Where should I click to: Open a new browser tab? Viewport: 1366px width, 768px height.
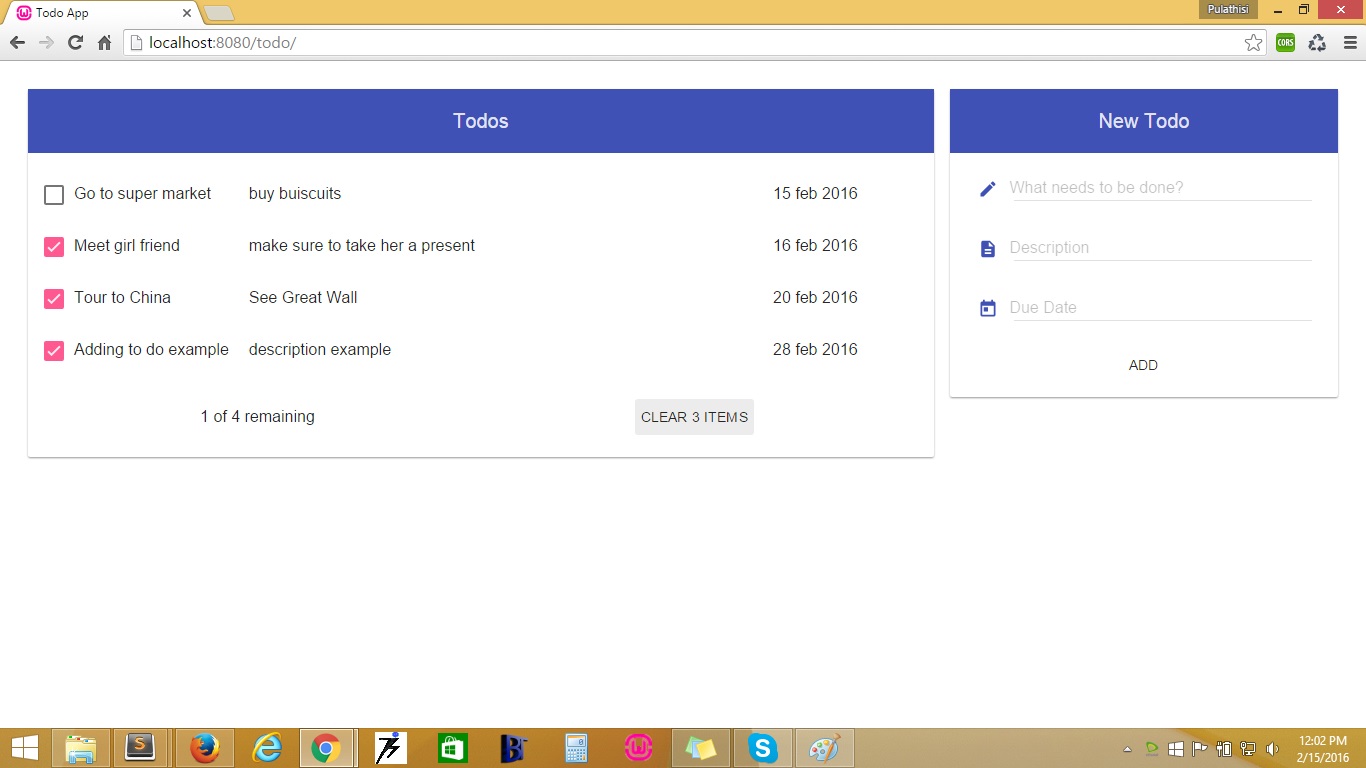[219, 13]
